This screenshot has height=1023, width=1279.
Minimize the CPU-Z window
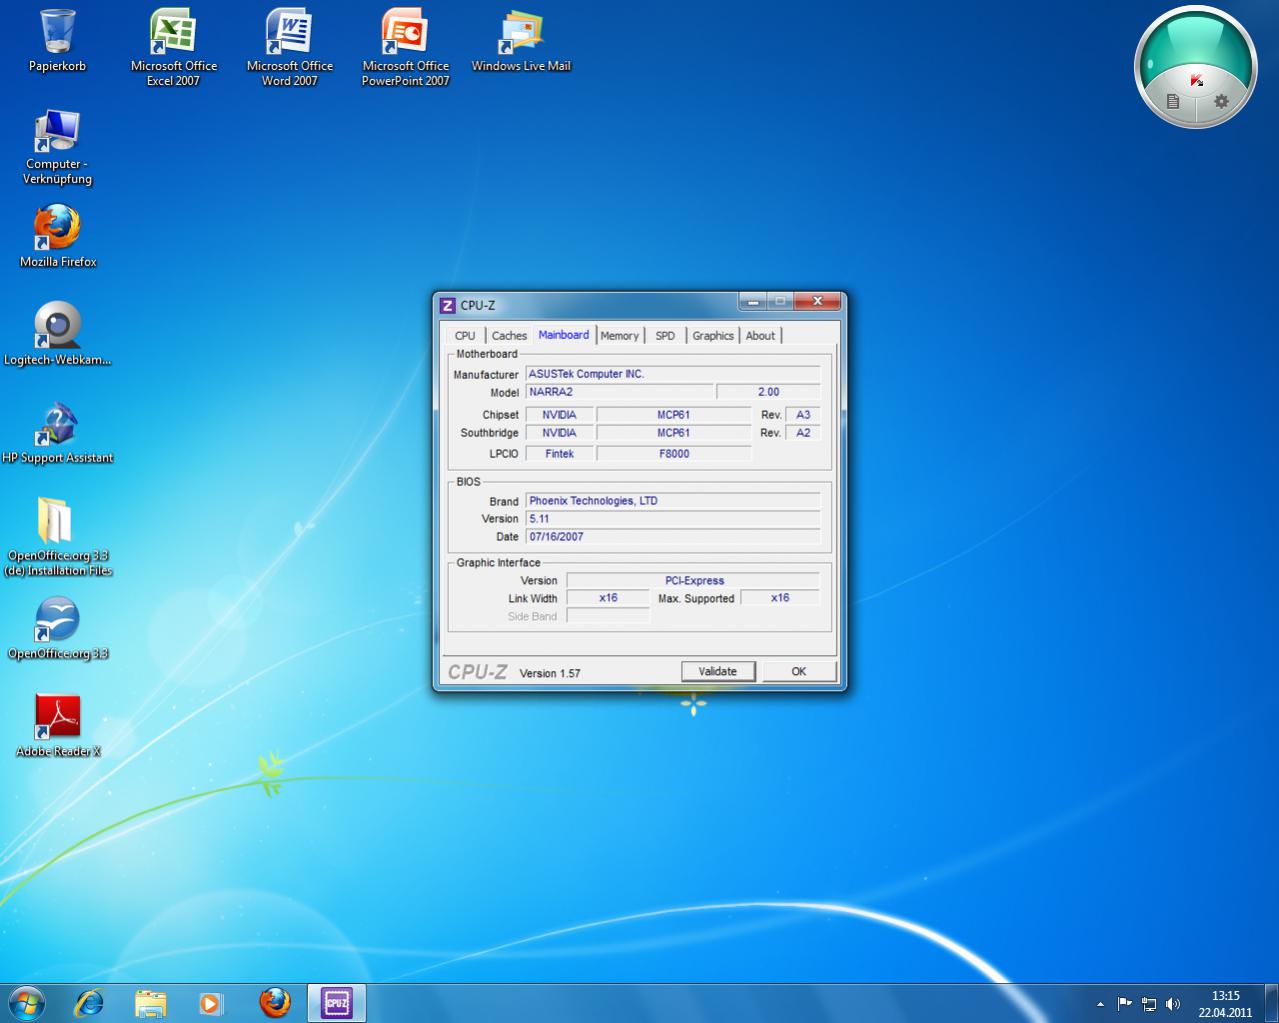point(752,301)
